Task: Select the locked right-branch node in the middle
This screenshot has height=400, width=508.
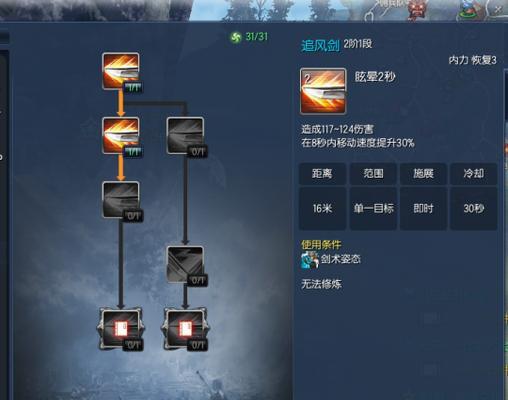Action: 185,265
